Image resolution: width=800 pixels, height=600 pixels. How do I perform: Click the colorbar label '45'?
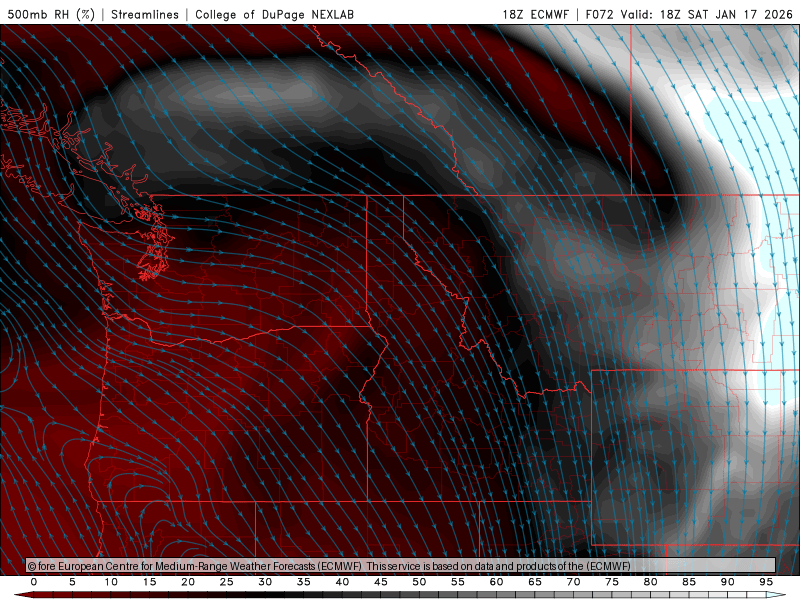[x=381, y=582]
